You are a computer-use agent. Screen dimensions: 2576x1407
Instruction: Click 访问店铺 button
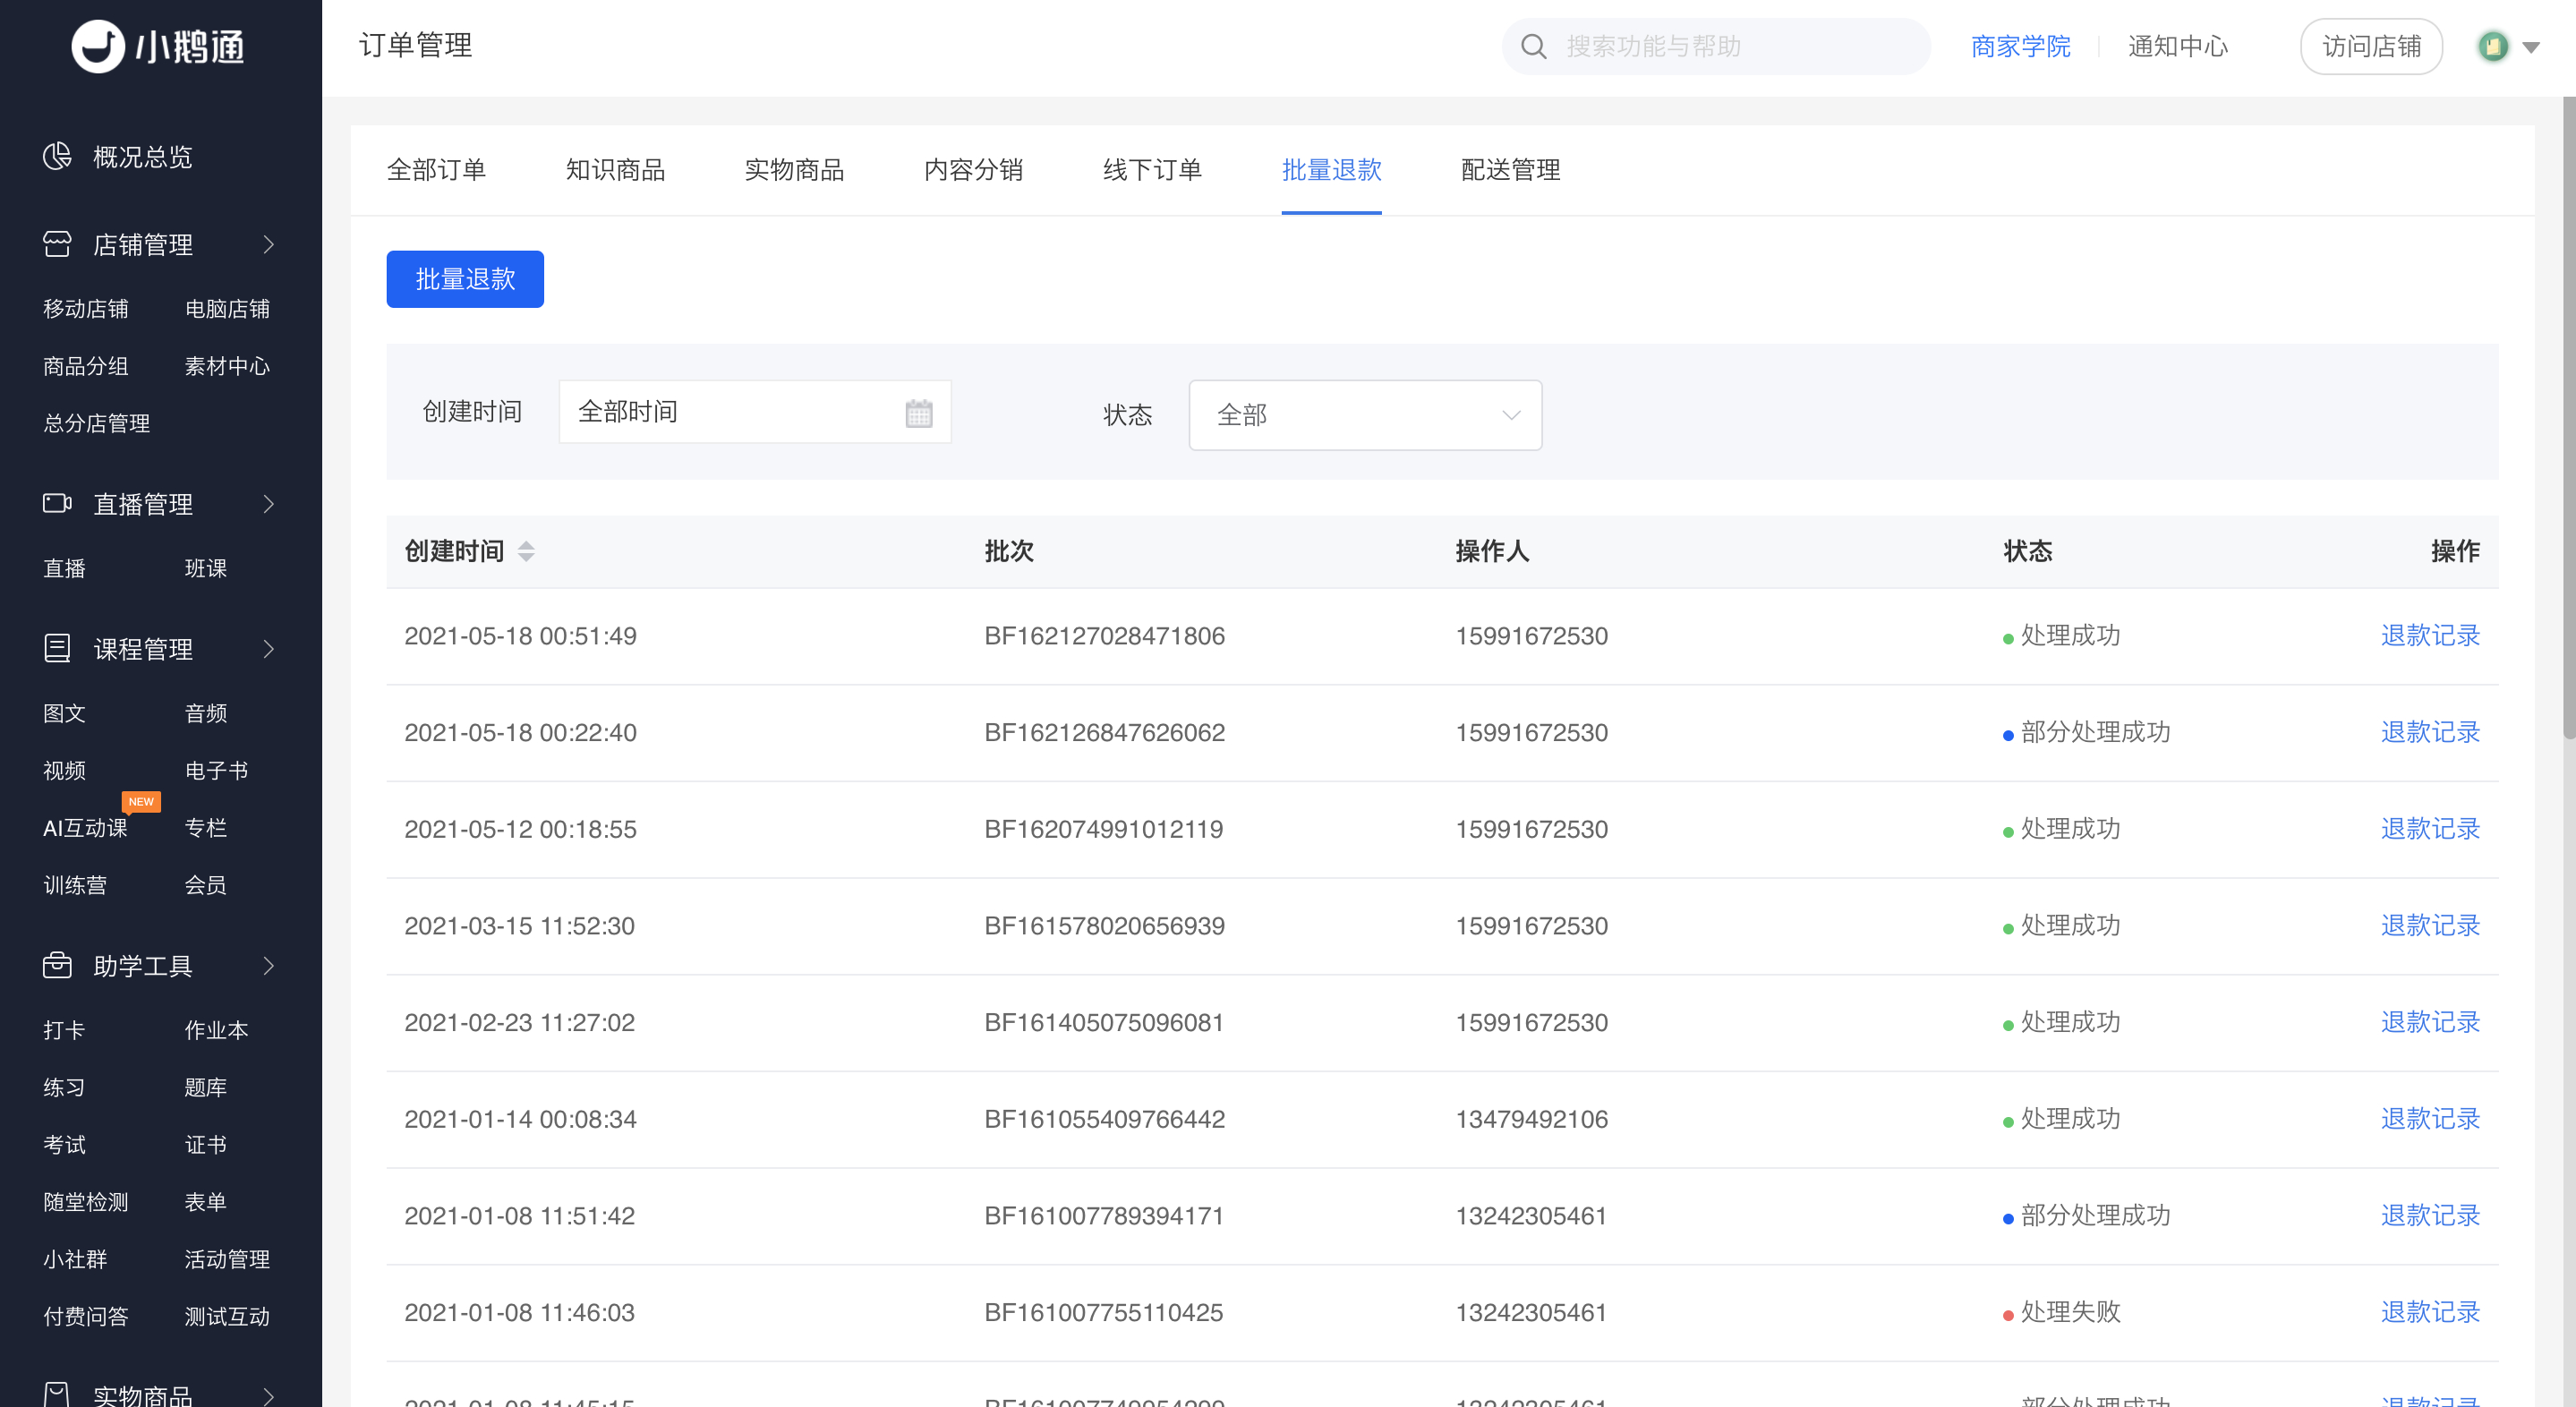click(2371, 46)
